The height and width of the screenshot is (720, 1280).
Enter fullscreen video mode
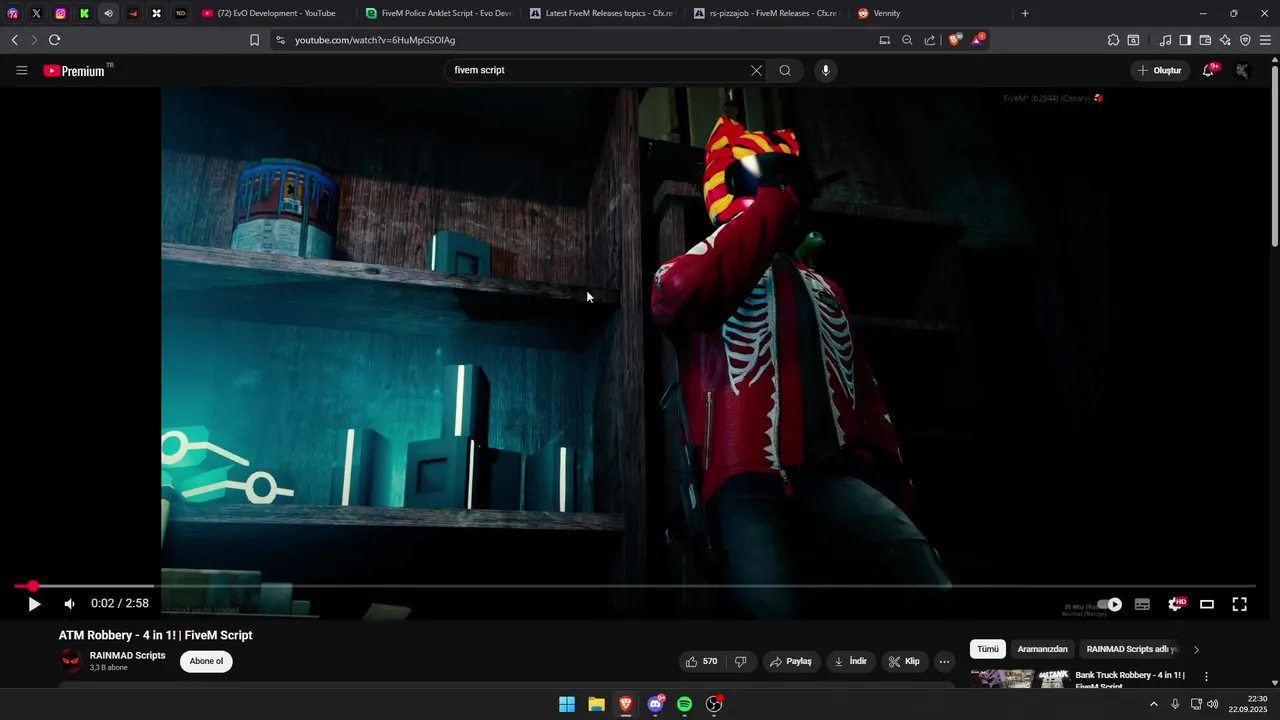pos(1239,604)
